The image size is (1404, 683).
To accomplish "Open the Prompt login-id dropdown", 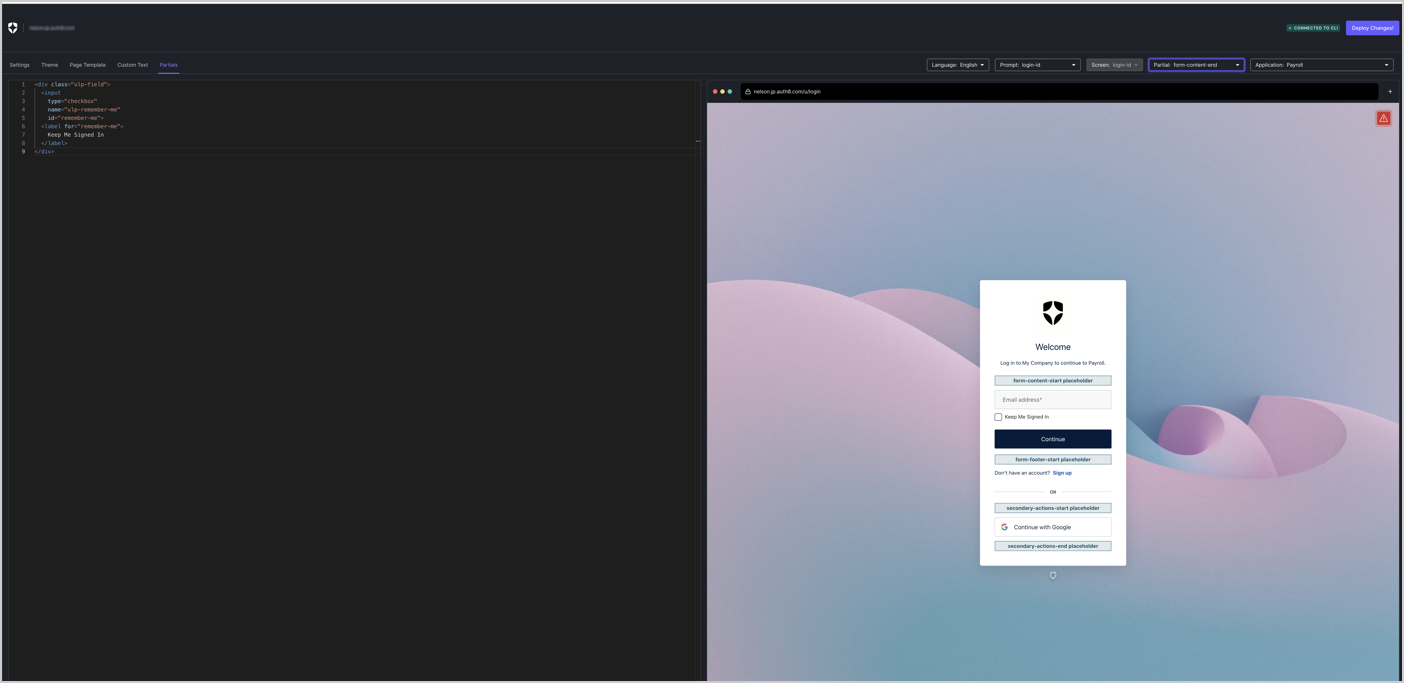I will pos(1038,65).
